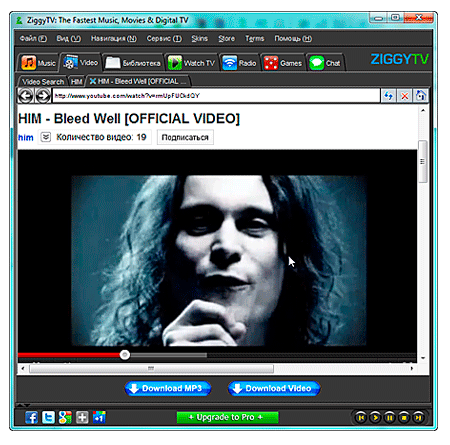Click the Подписаться subscribe button

[x=185, y=137]
